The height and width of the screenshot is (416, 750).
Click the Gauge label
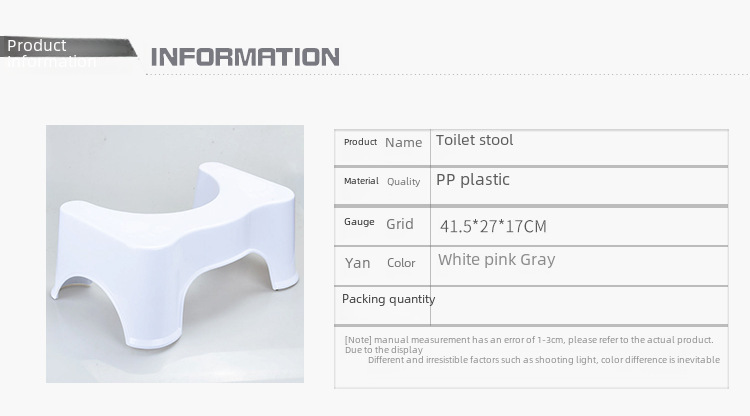(359, 222)
